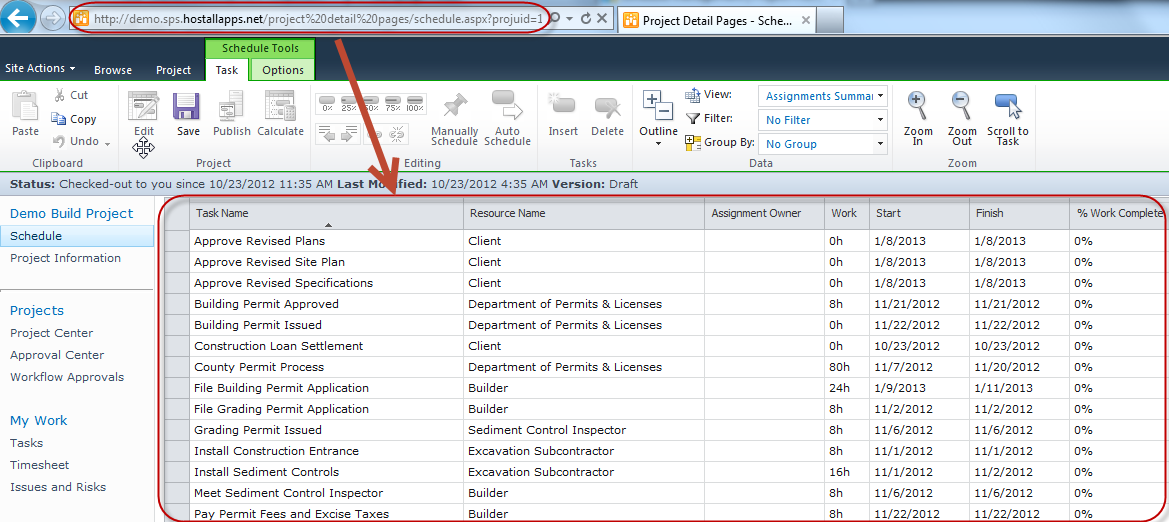This screenshot has height=522, width=1169.
Task: Sort by the Task Name column header
Action: pos(327,214)
